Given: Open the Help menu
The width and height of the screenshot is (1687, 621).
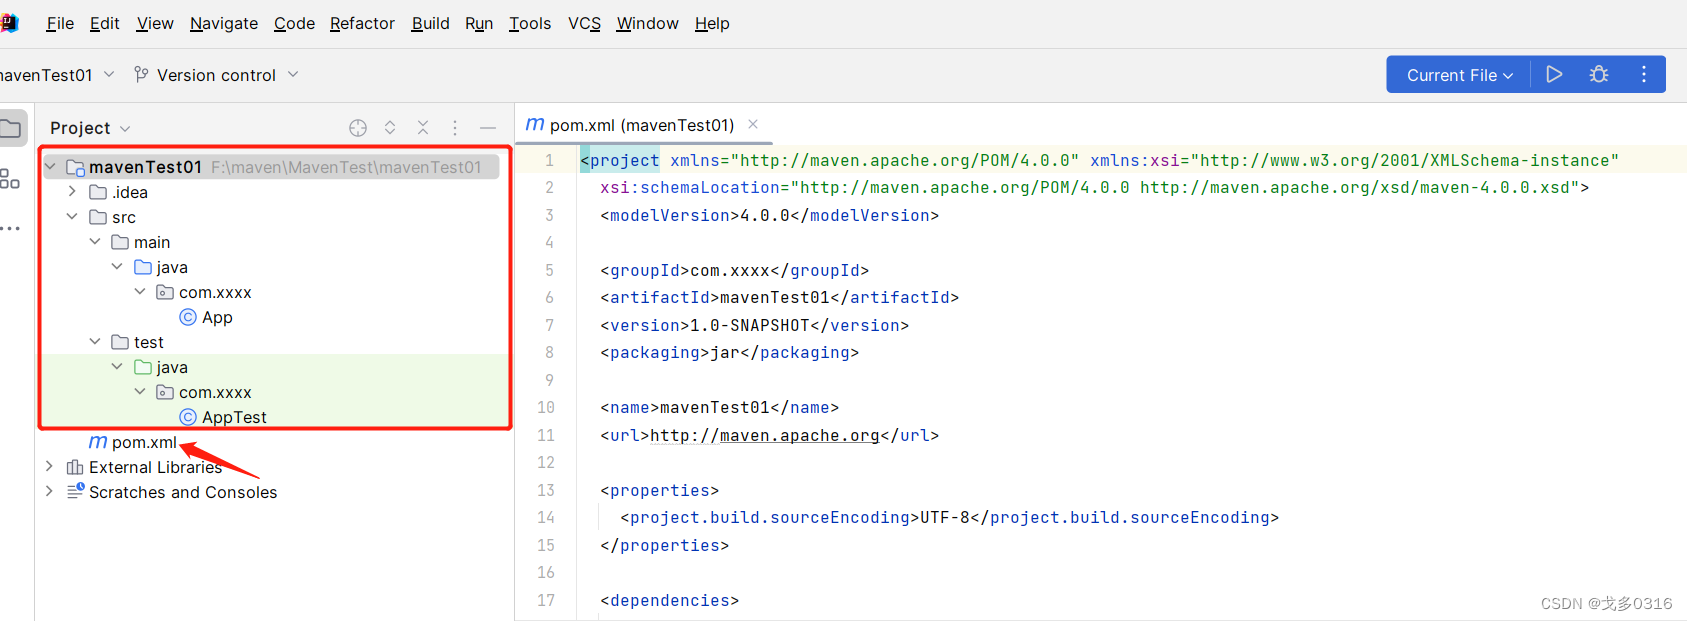Looking at the screenshot, I should pyautogui.click(x=712, y=23).
